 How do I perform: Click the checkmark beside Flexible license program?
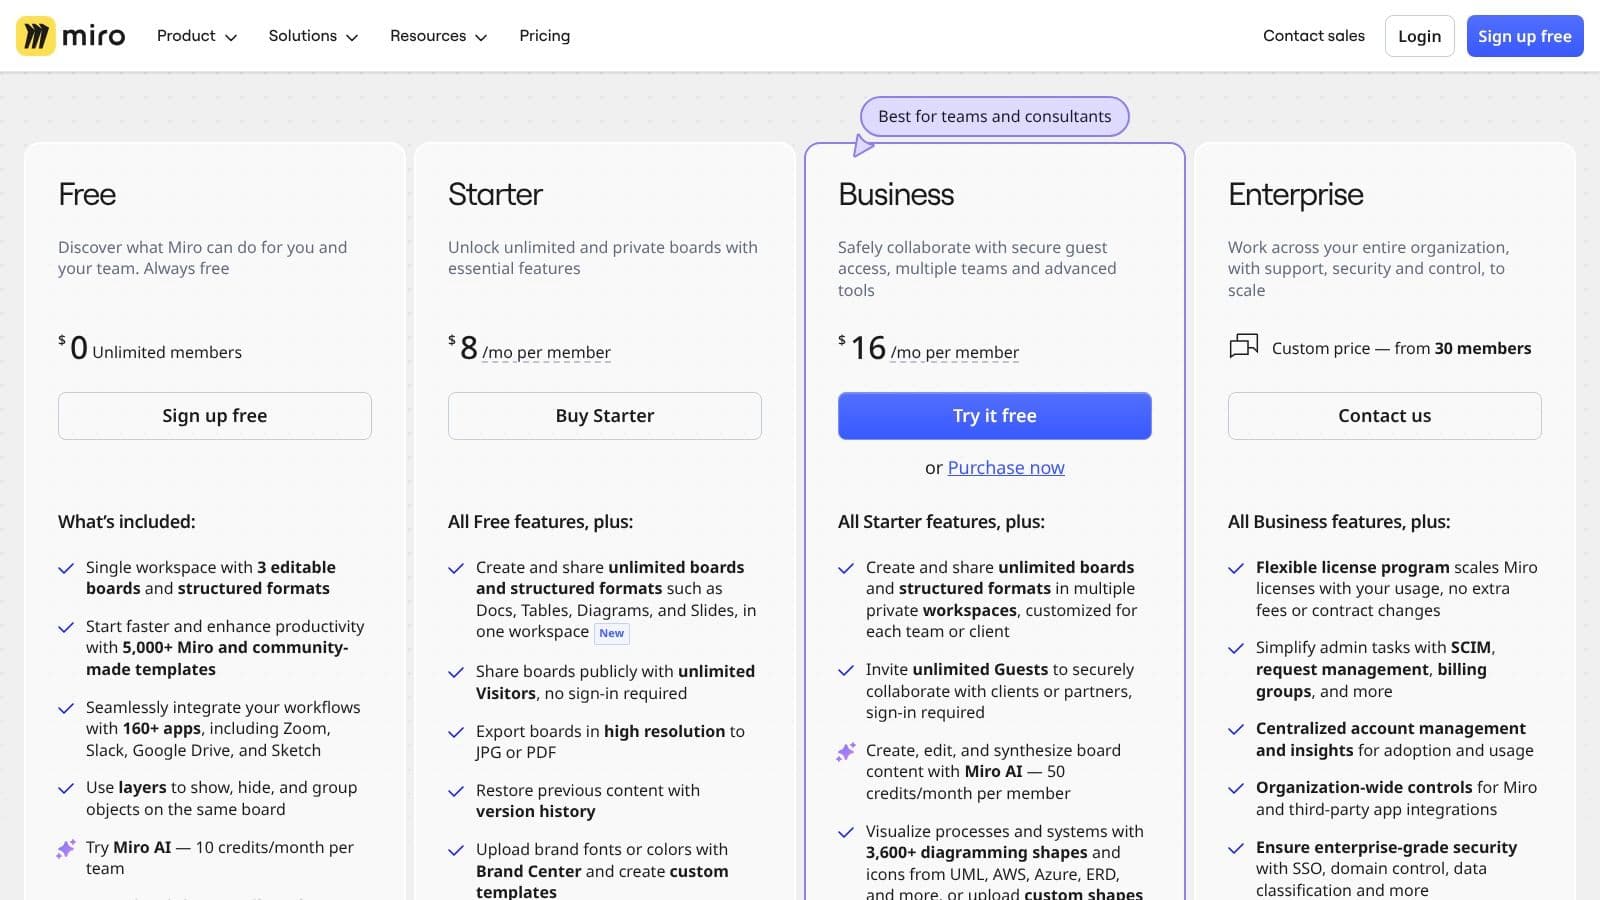tap(1236, 568)
